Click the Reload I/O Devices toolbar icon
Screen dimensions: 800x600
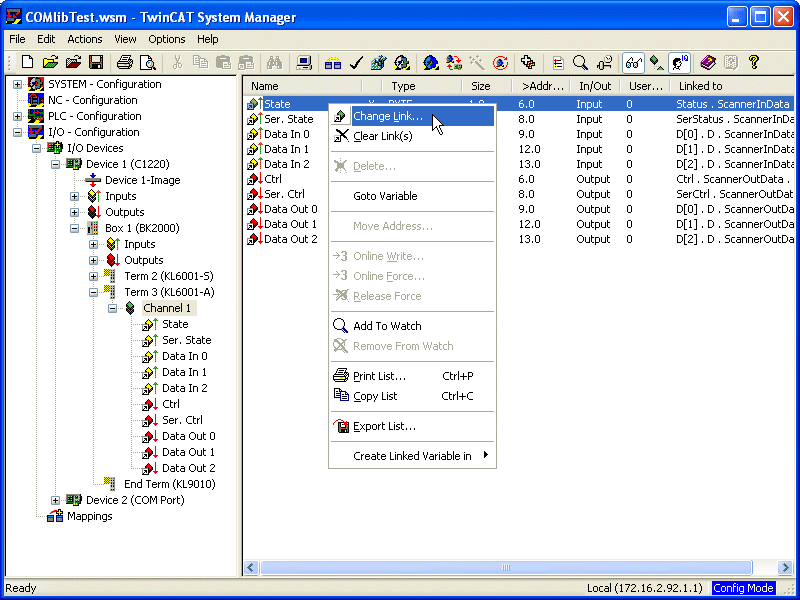(x=454, y=63)
